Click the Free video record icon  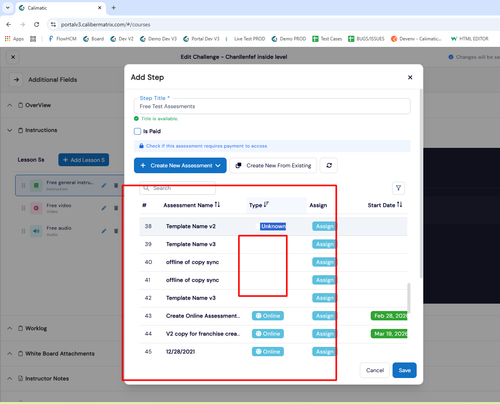point(36,208)
